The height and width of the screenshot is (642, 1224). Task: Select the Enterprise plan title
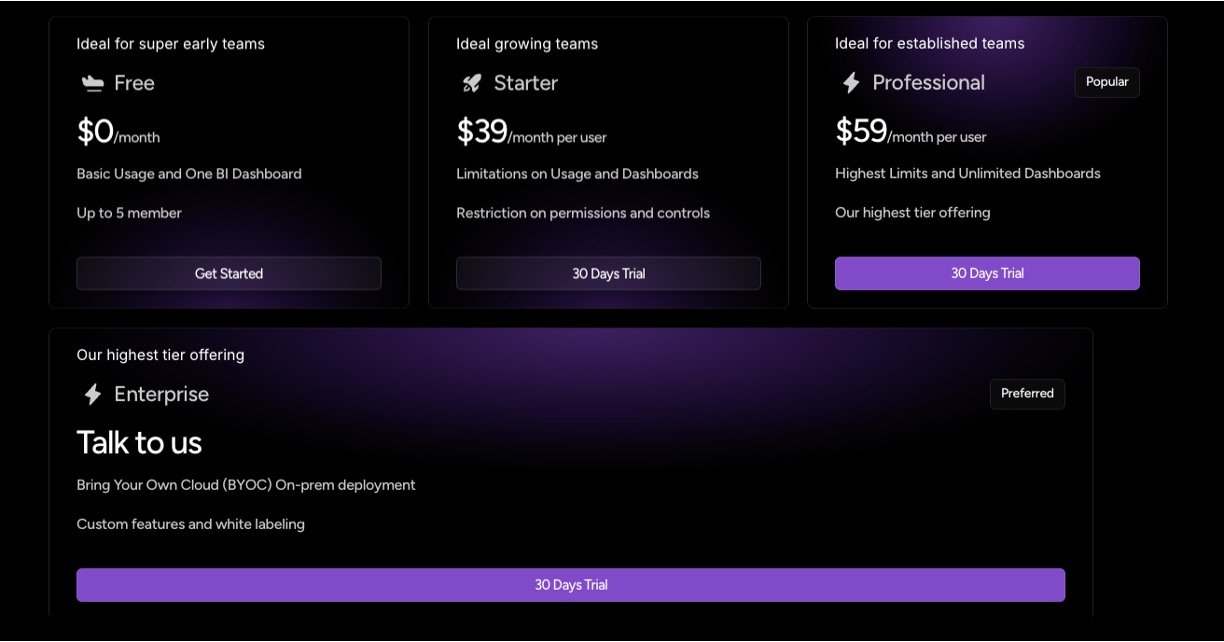pos(161,395)
